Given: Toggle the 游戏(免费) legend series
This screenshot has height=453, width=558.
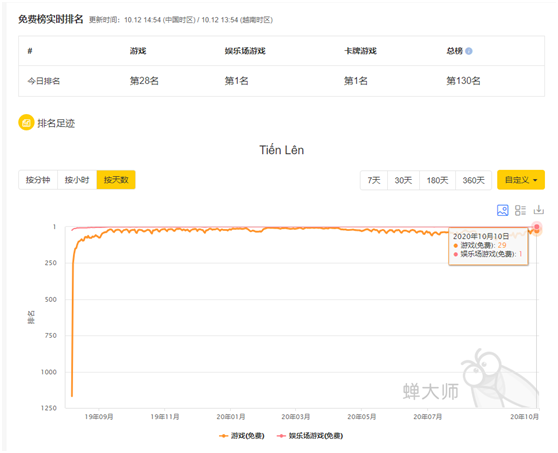Looking at the screenshot, I should point(242,436).
